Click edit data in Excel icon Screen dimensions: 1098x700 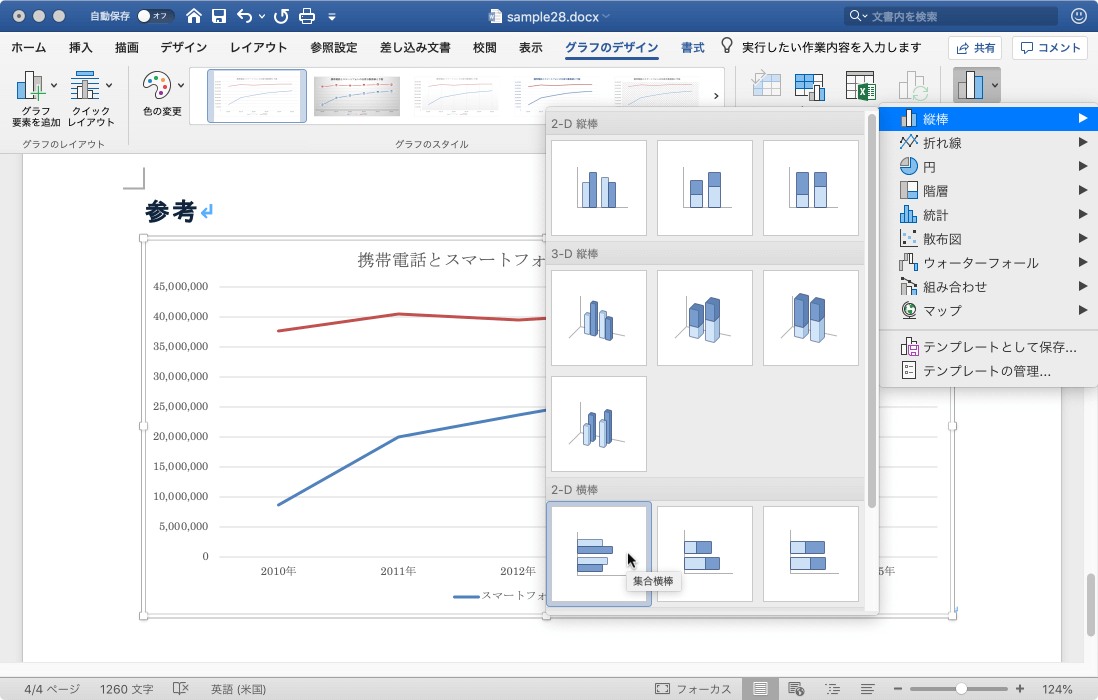(x=860, y=86)
